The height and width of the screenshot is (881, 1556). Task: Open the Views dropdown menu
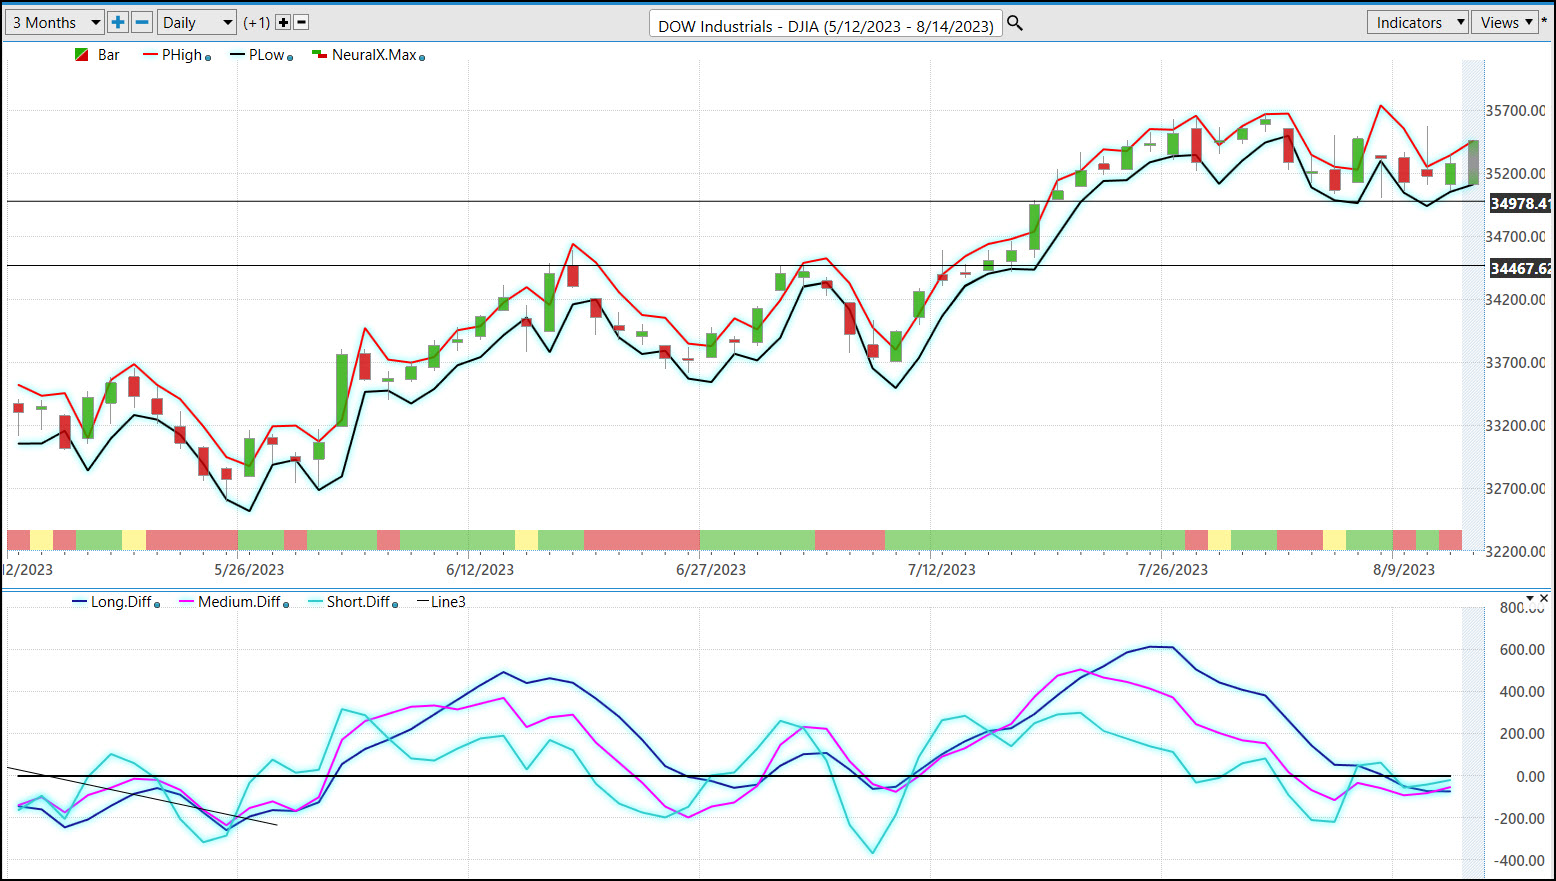click(x=1507, y=22)
